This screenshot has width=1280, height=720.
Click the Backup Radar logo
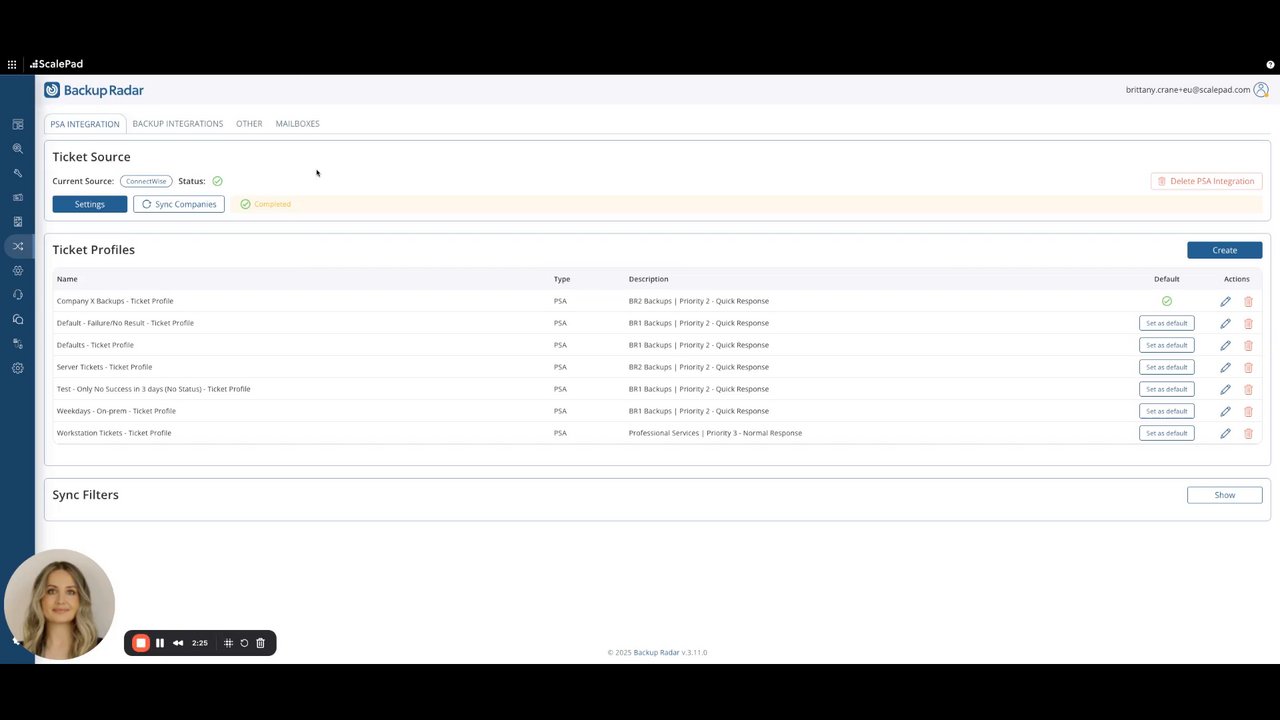coord(94,90)
